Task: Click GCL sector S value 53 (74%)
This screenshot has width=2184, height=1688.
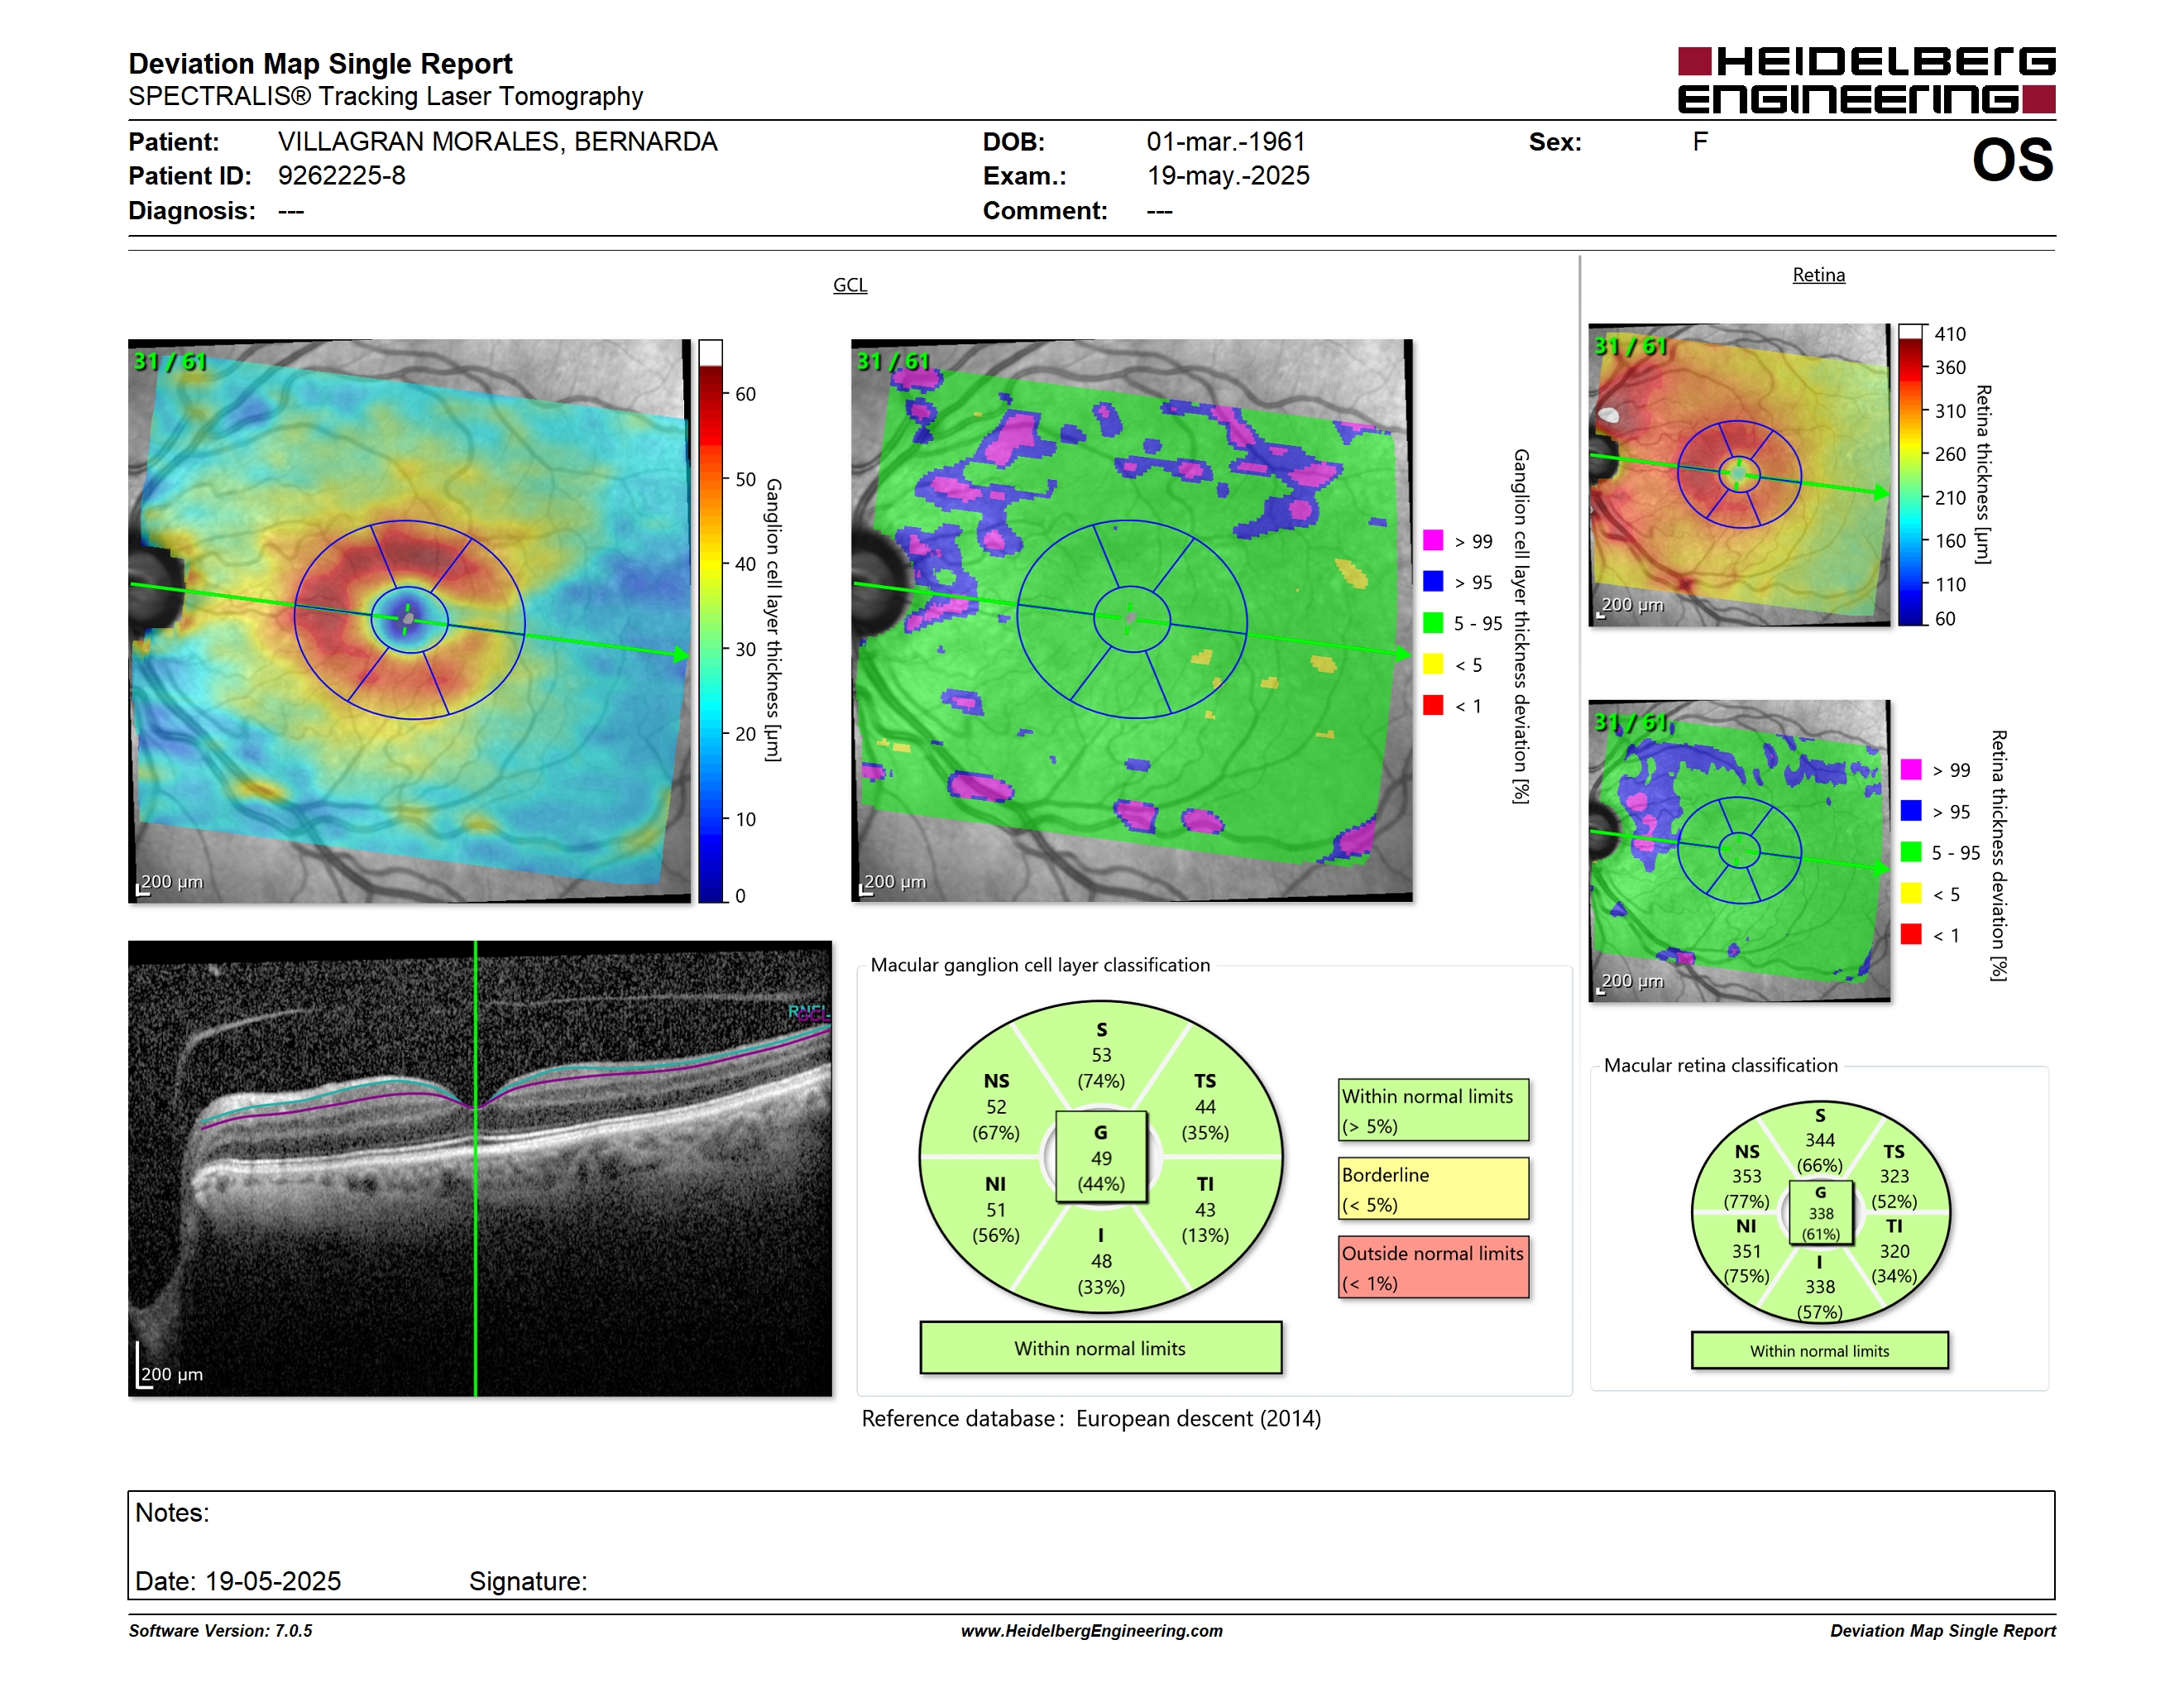Action: pos(1101,1067)
